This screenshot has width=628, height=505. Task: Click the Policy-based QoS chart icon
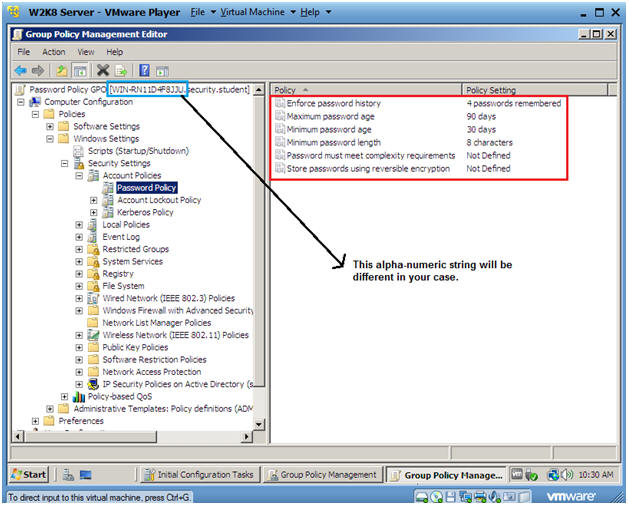[x=79, y=396]
